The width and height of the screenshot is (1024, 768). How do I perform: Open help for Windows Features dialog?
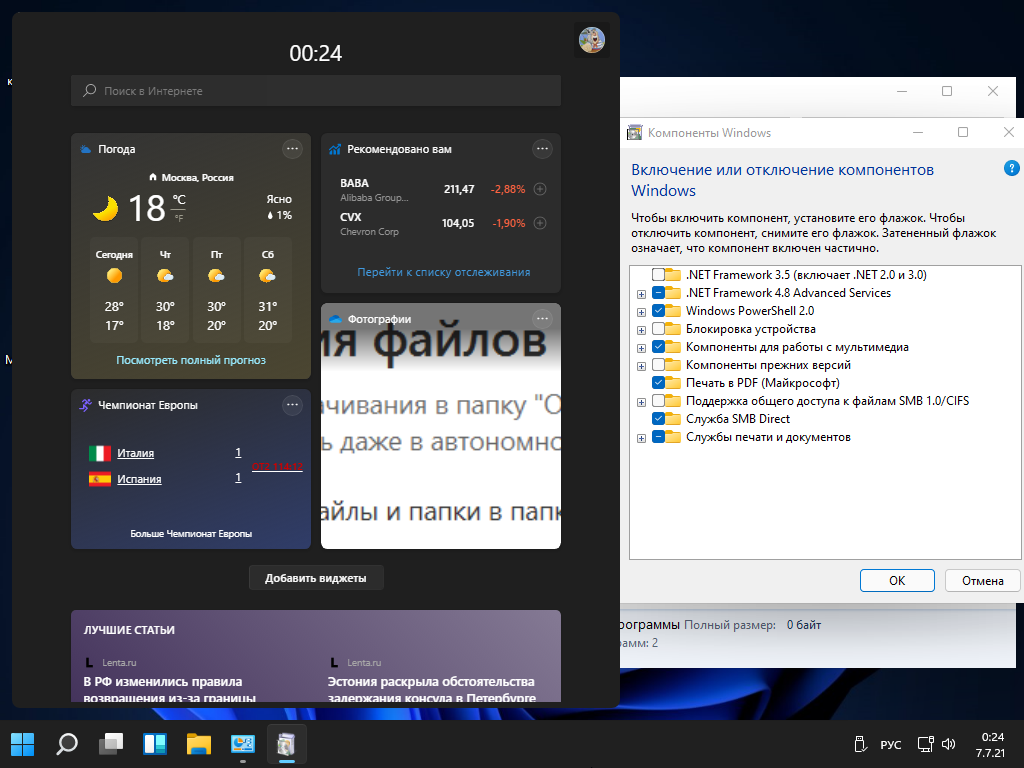coord(1011,168)
